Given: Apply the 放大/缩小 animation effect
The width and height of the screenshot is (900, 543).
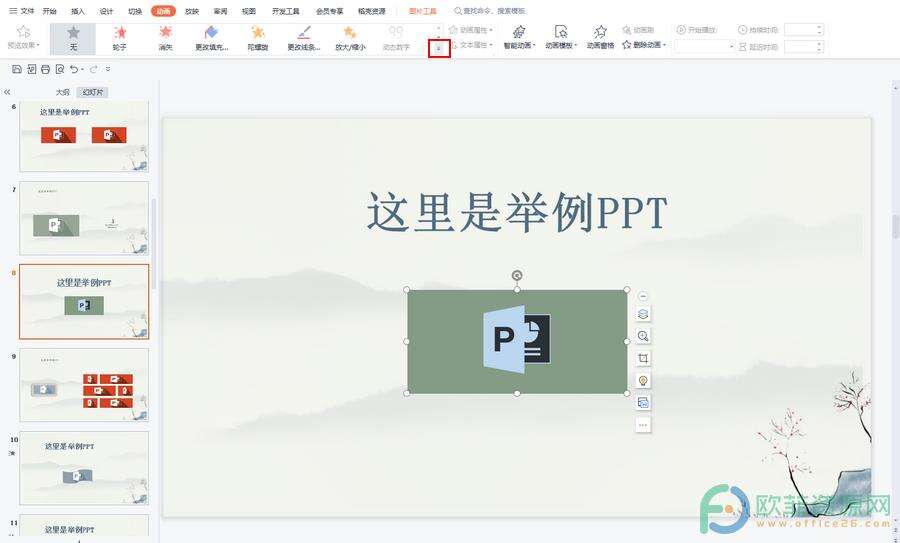Looking at the screenshot, I should tap(350, 38).
